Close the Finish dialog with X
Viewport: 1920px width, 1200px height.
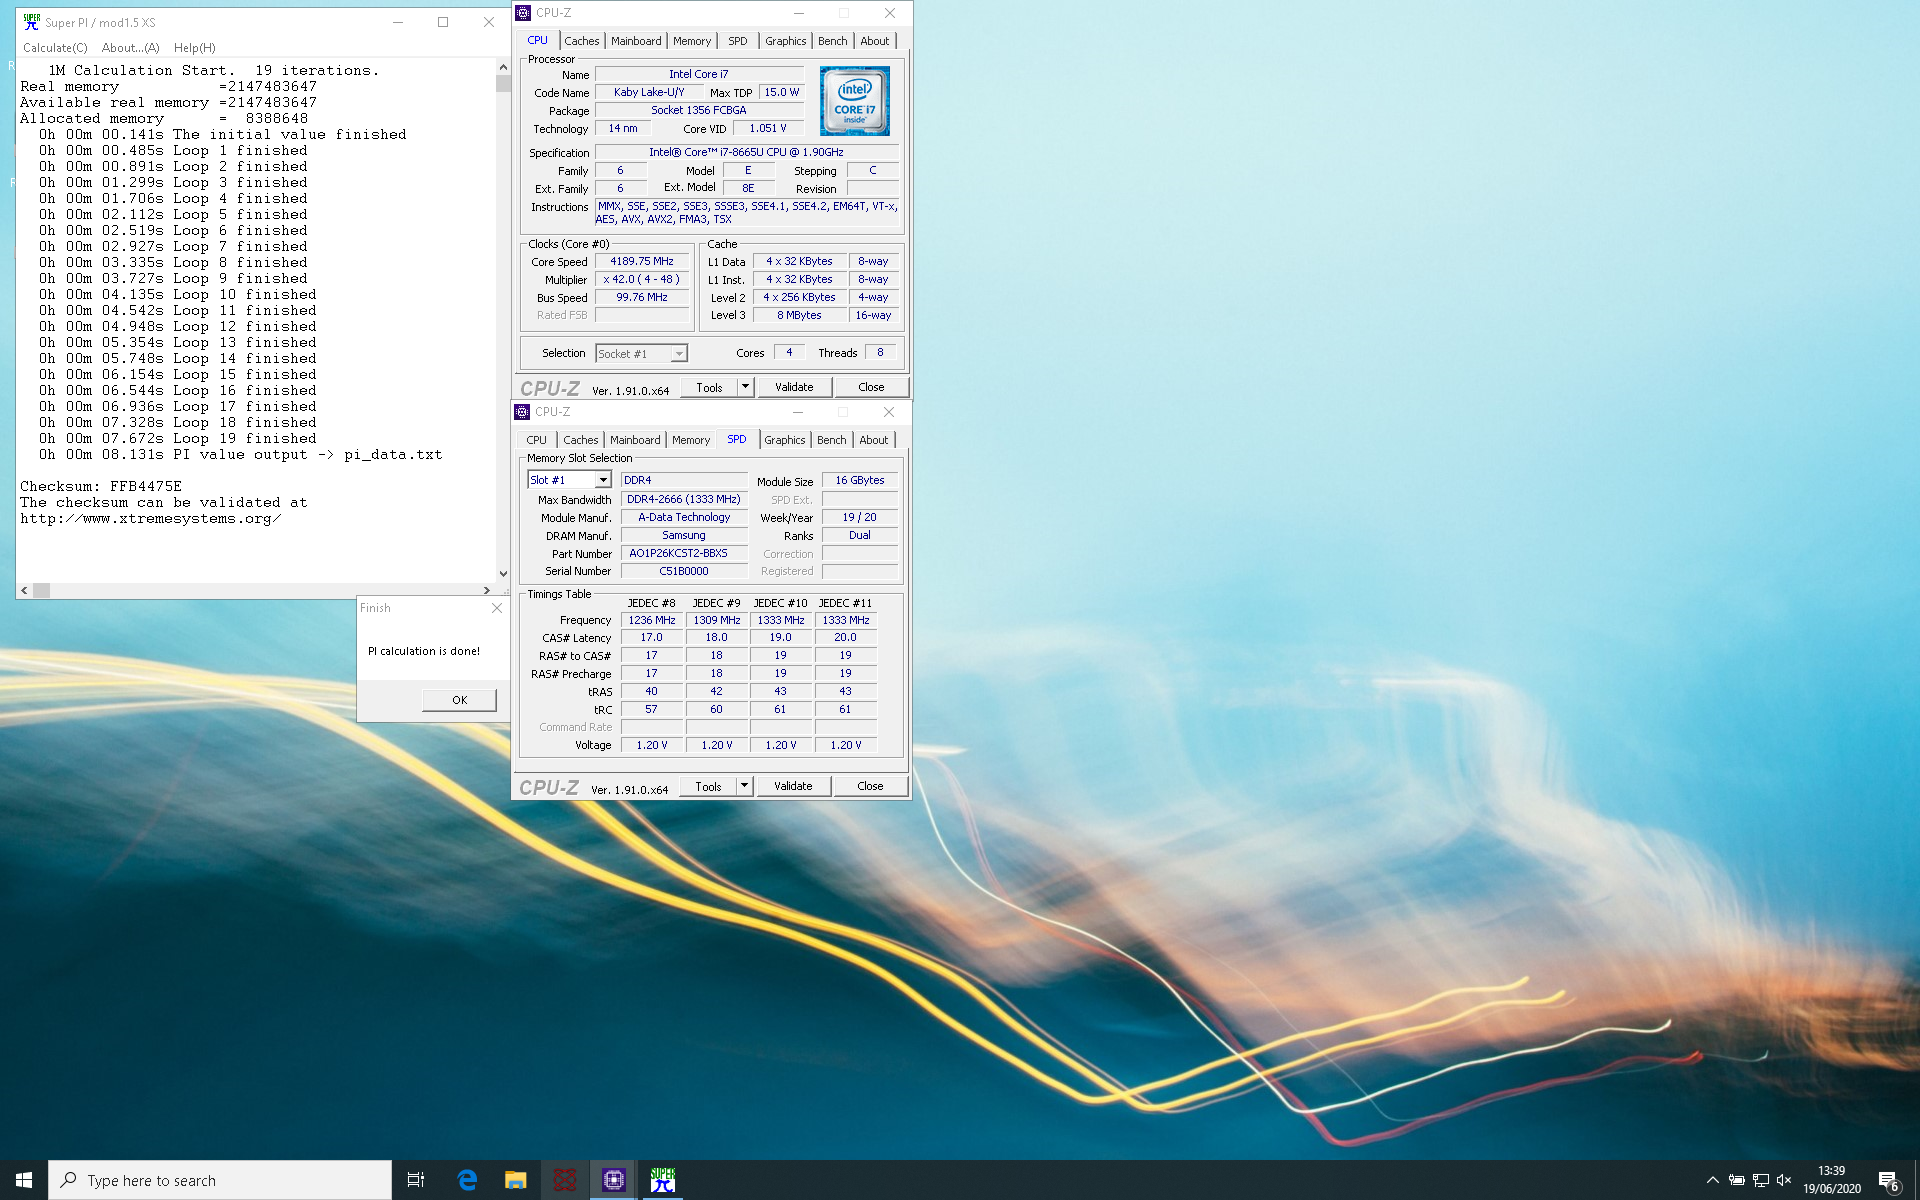(496, 608)
